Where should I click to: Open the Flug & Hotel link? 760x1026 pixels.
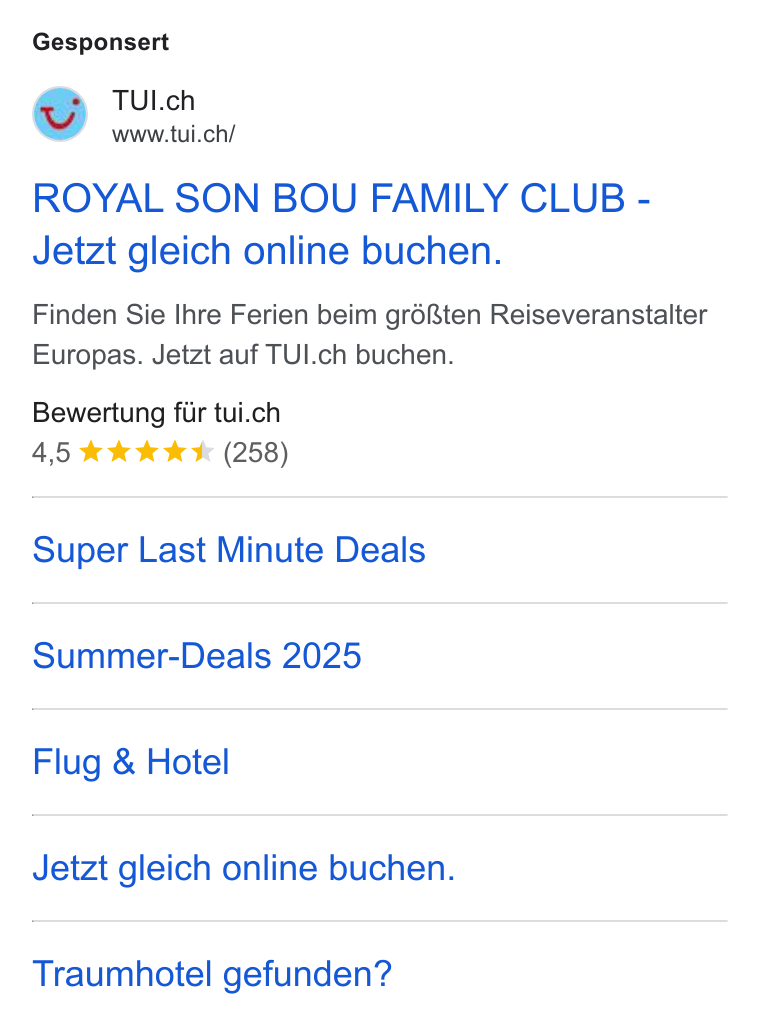point(131,762)
